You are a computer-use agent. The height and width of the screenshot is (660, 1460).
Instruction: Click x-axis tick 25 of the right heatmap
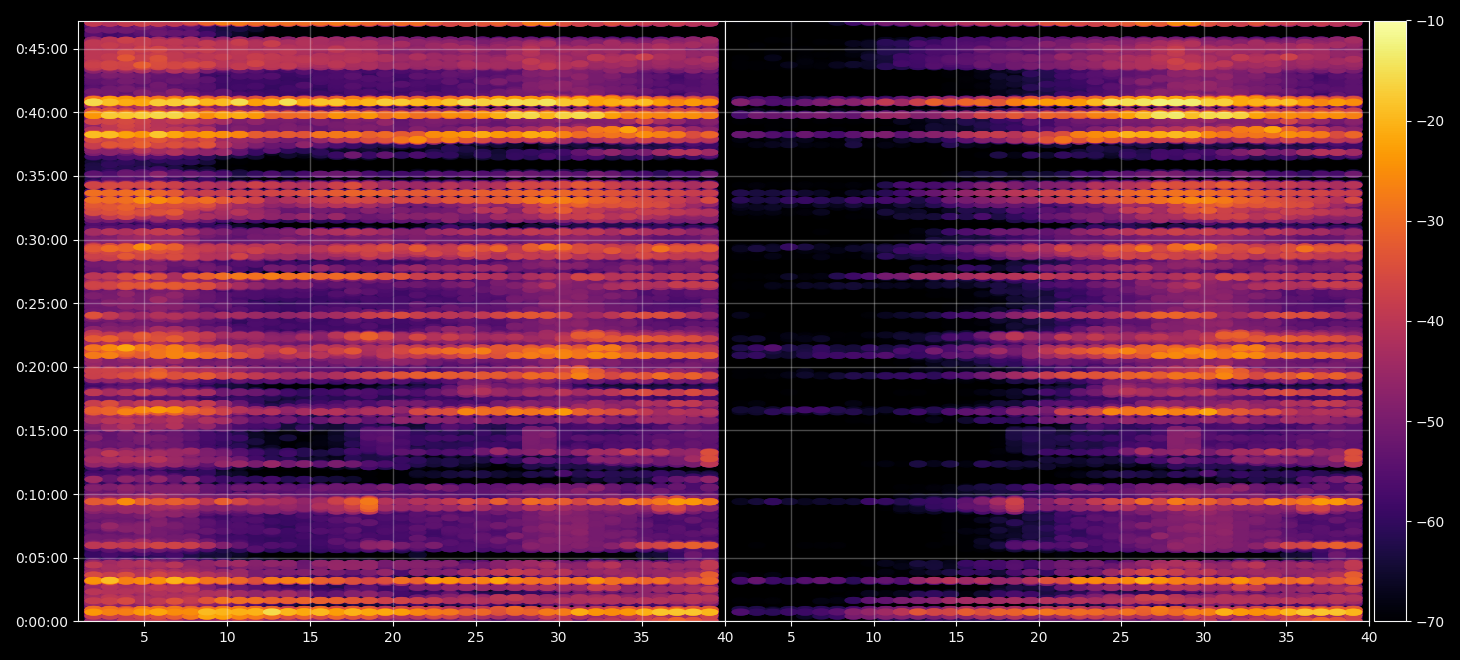point(1121,637)
